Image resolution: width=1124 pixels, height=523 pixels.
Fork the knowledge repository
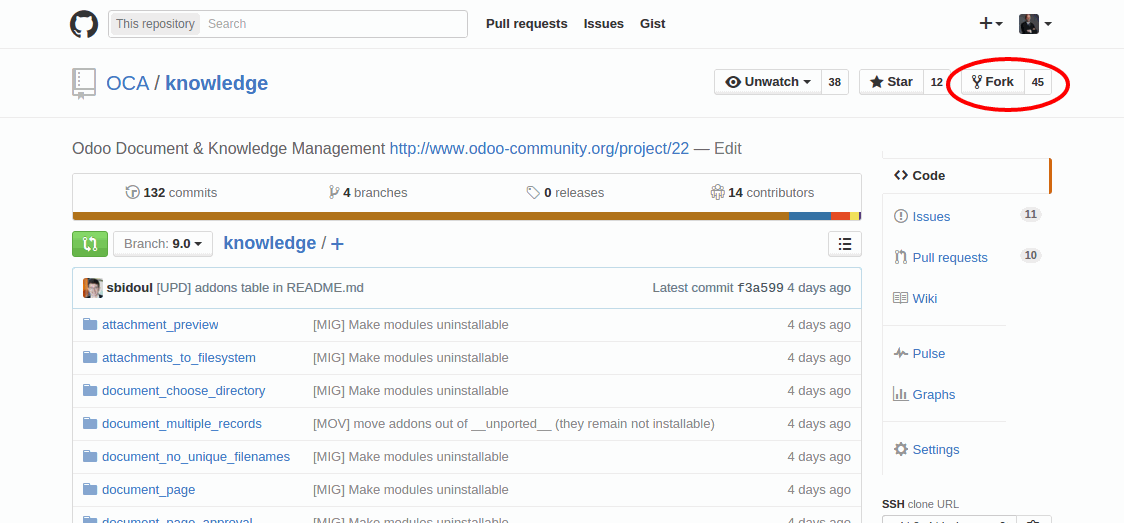pyautogui.click(x=993, y=82)
